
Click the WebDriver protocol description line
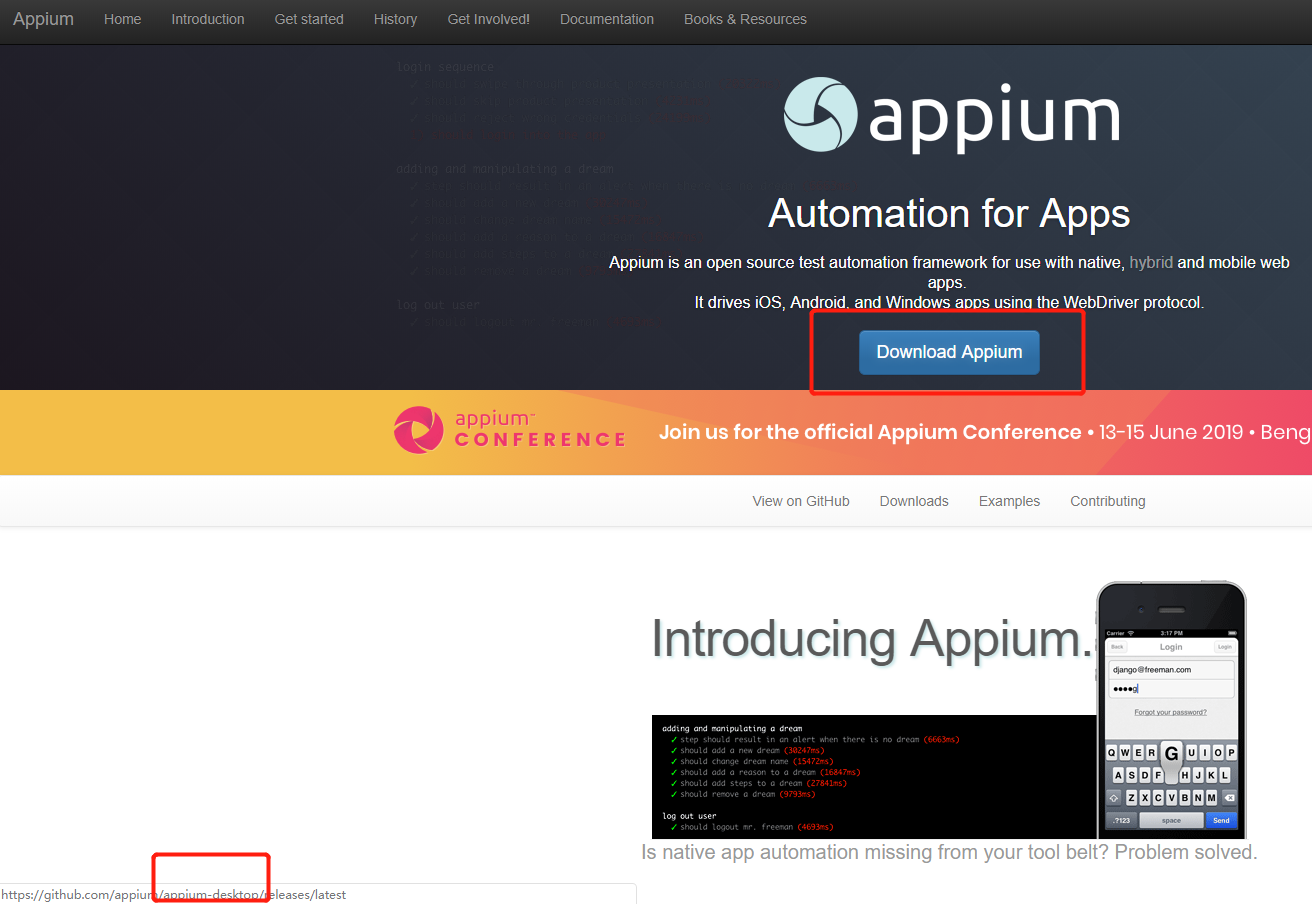[949, 302]
